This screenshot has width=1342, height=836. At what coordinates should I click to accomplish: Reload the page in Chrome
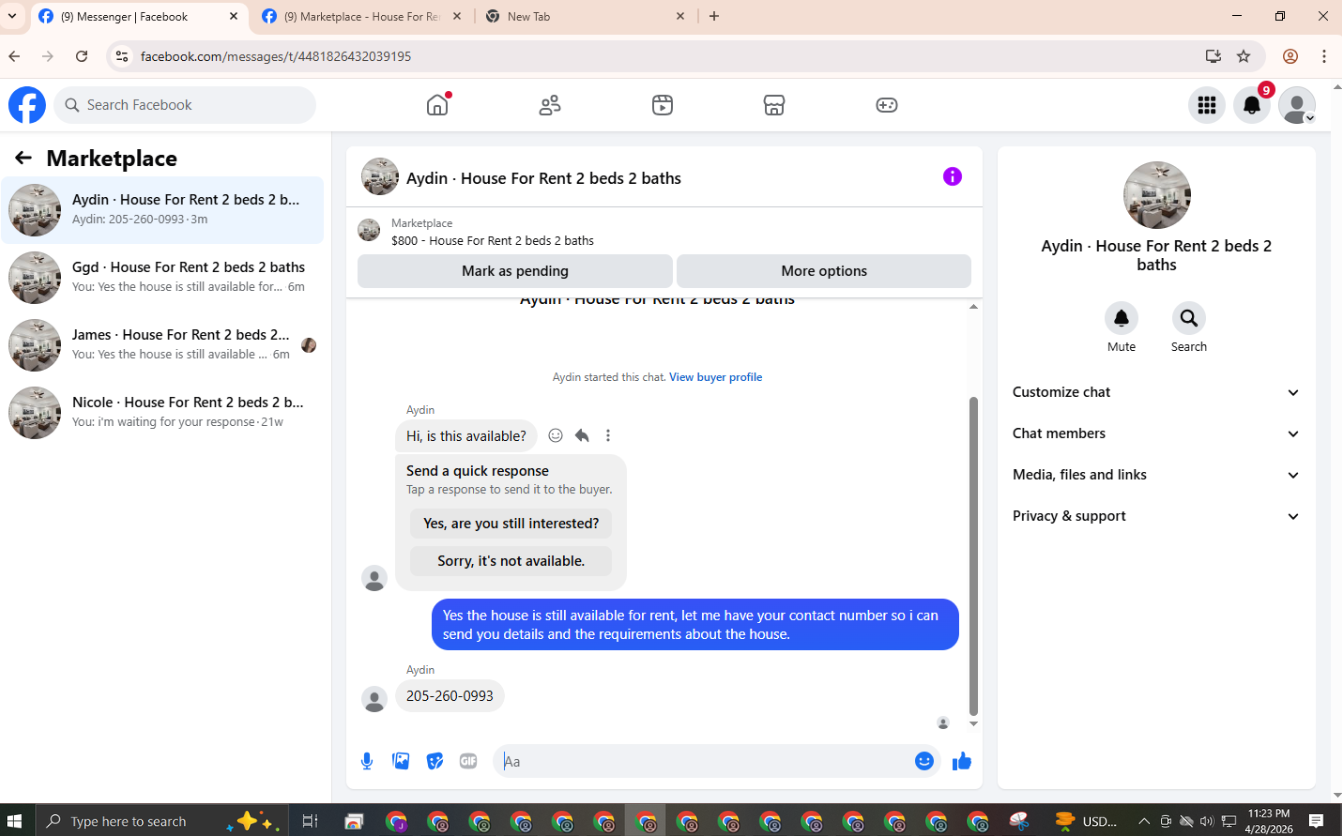[82, 56]
